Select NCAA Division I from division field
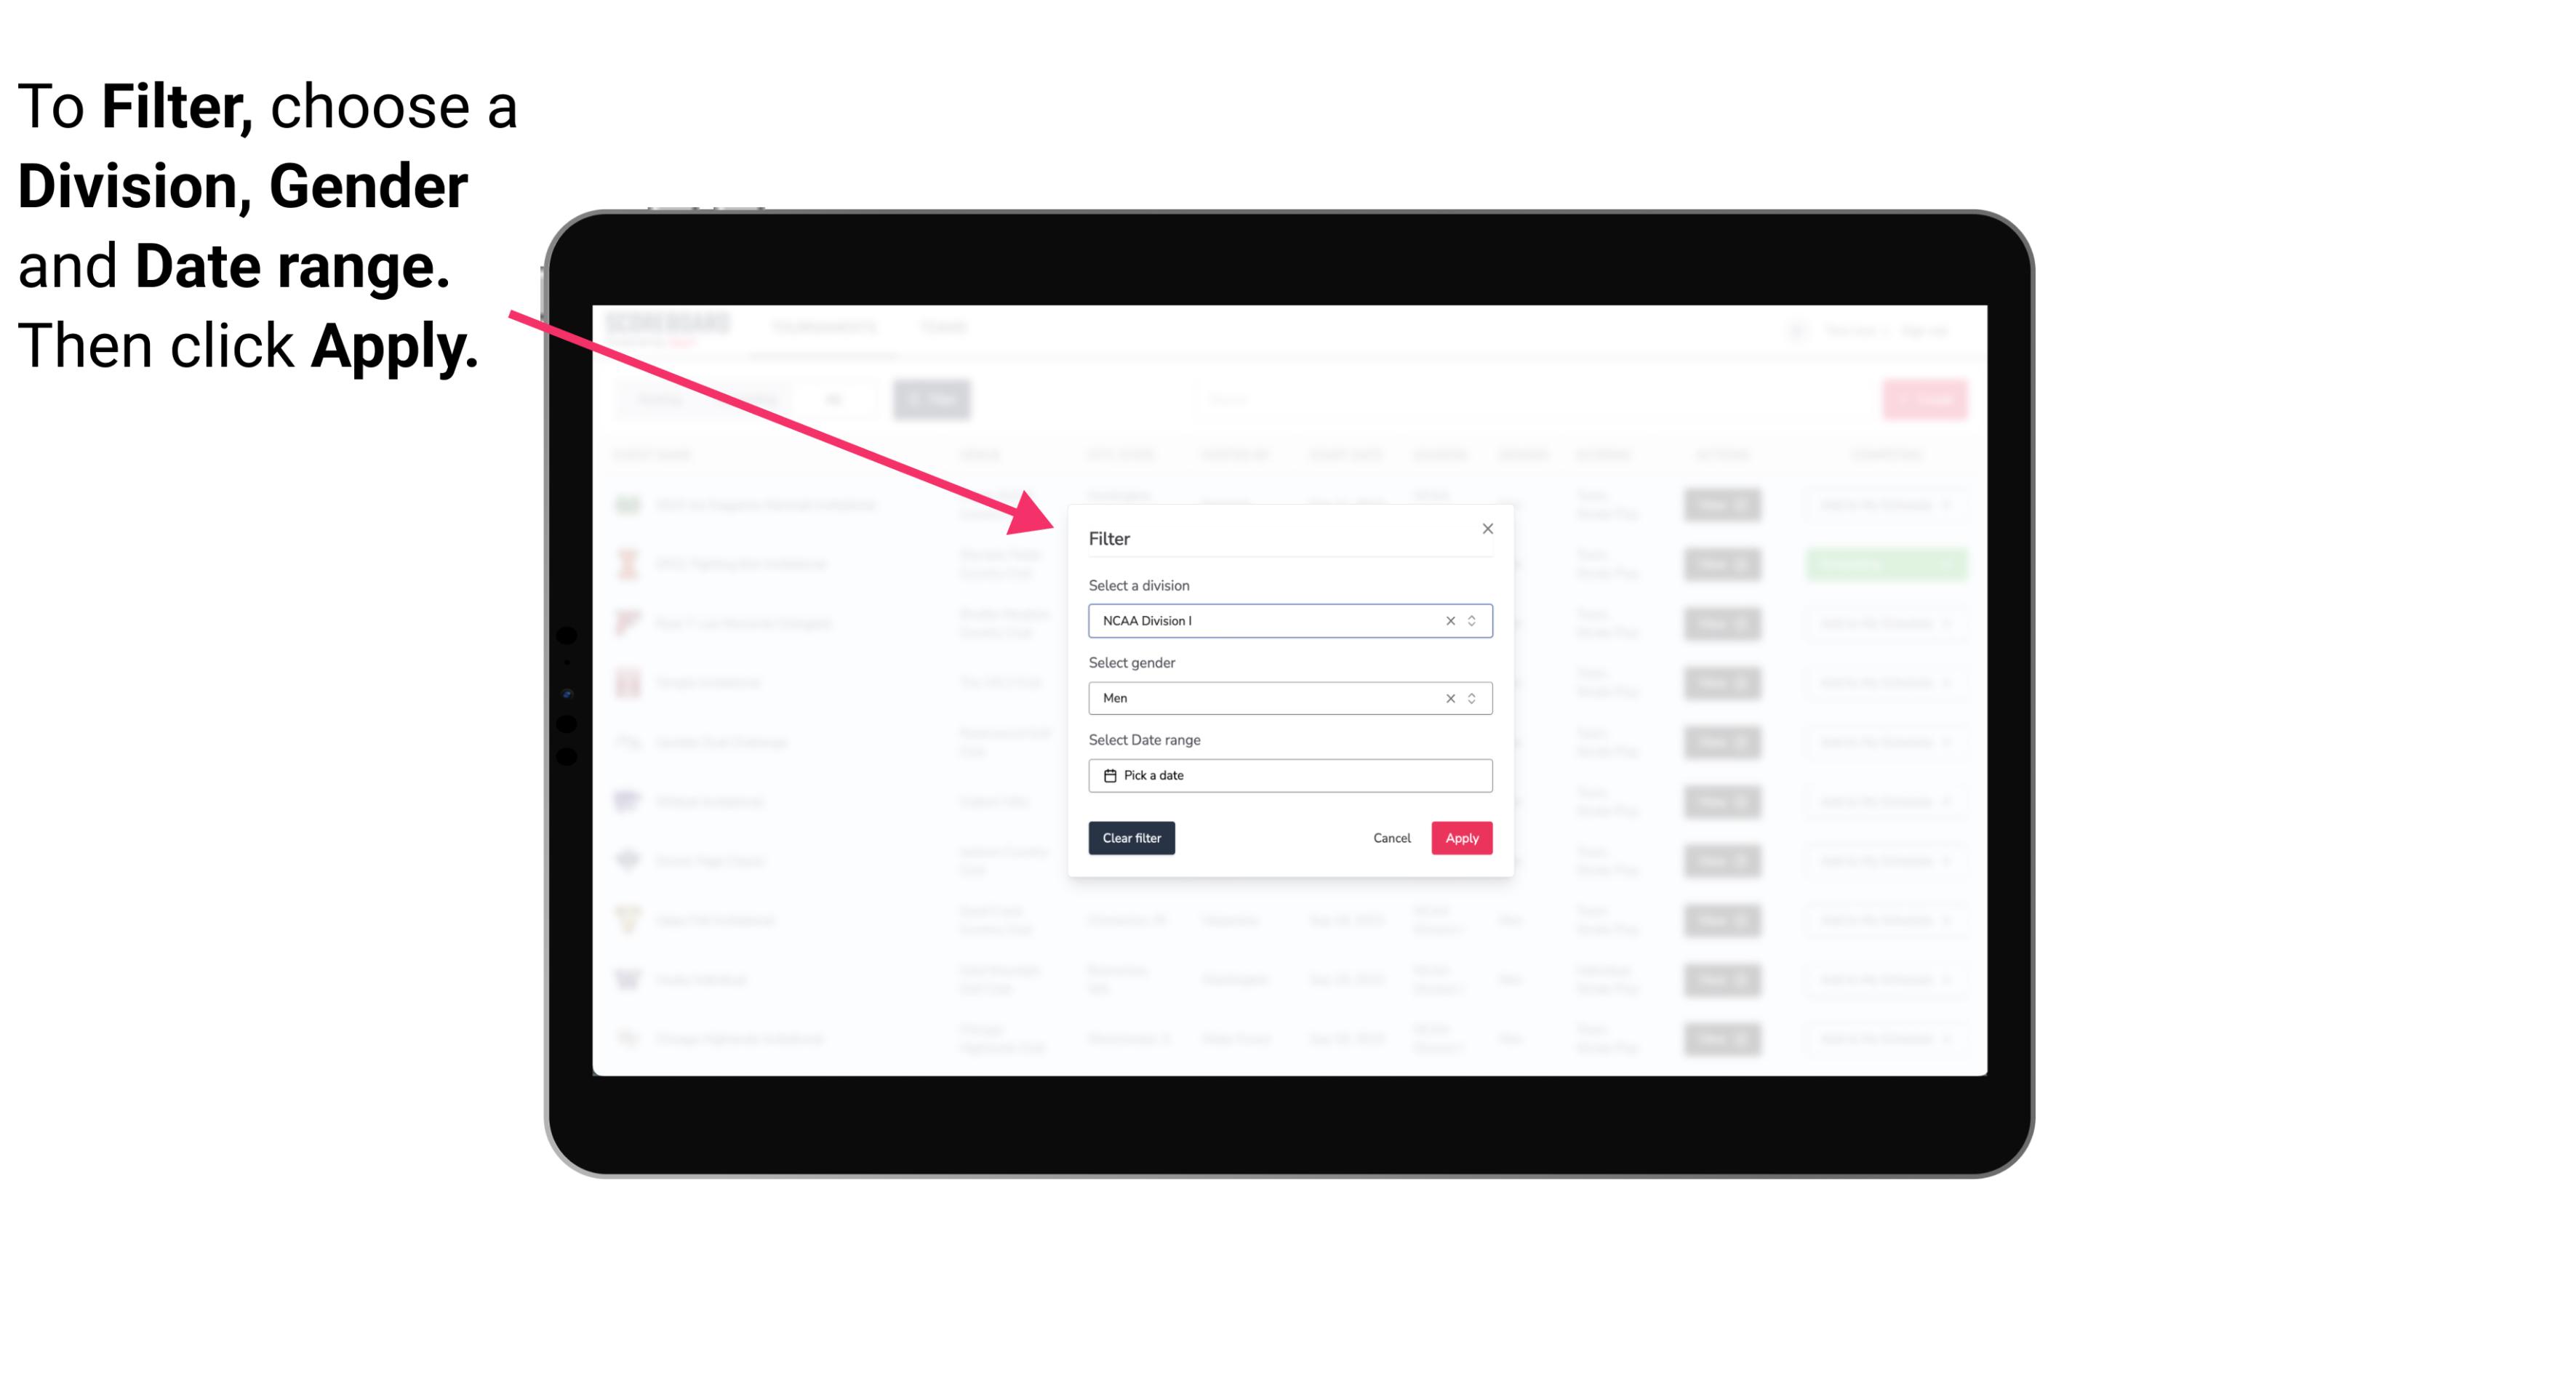Image resolution: width=2576 pixels, height=1386 pixels. click(x=1287, y=620)
